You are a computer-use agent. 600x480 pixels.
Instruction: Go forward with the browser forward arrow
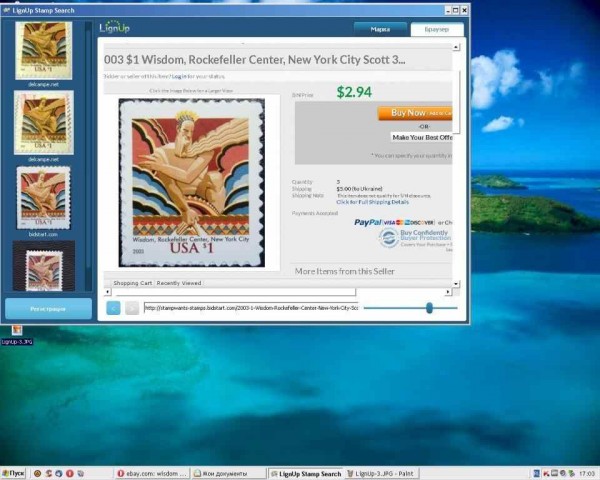pos(132,308)
